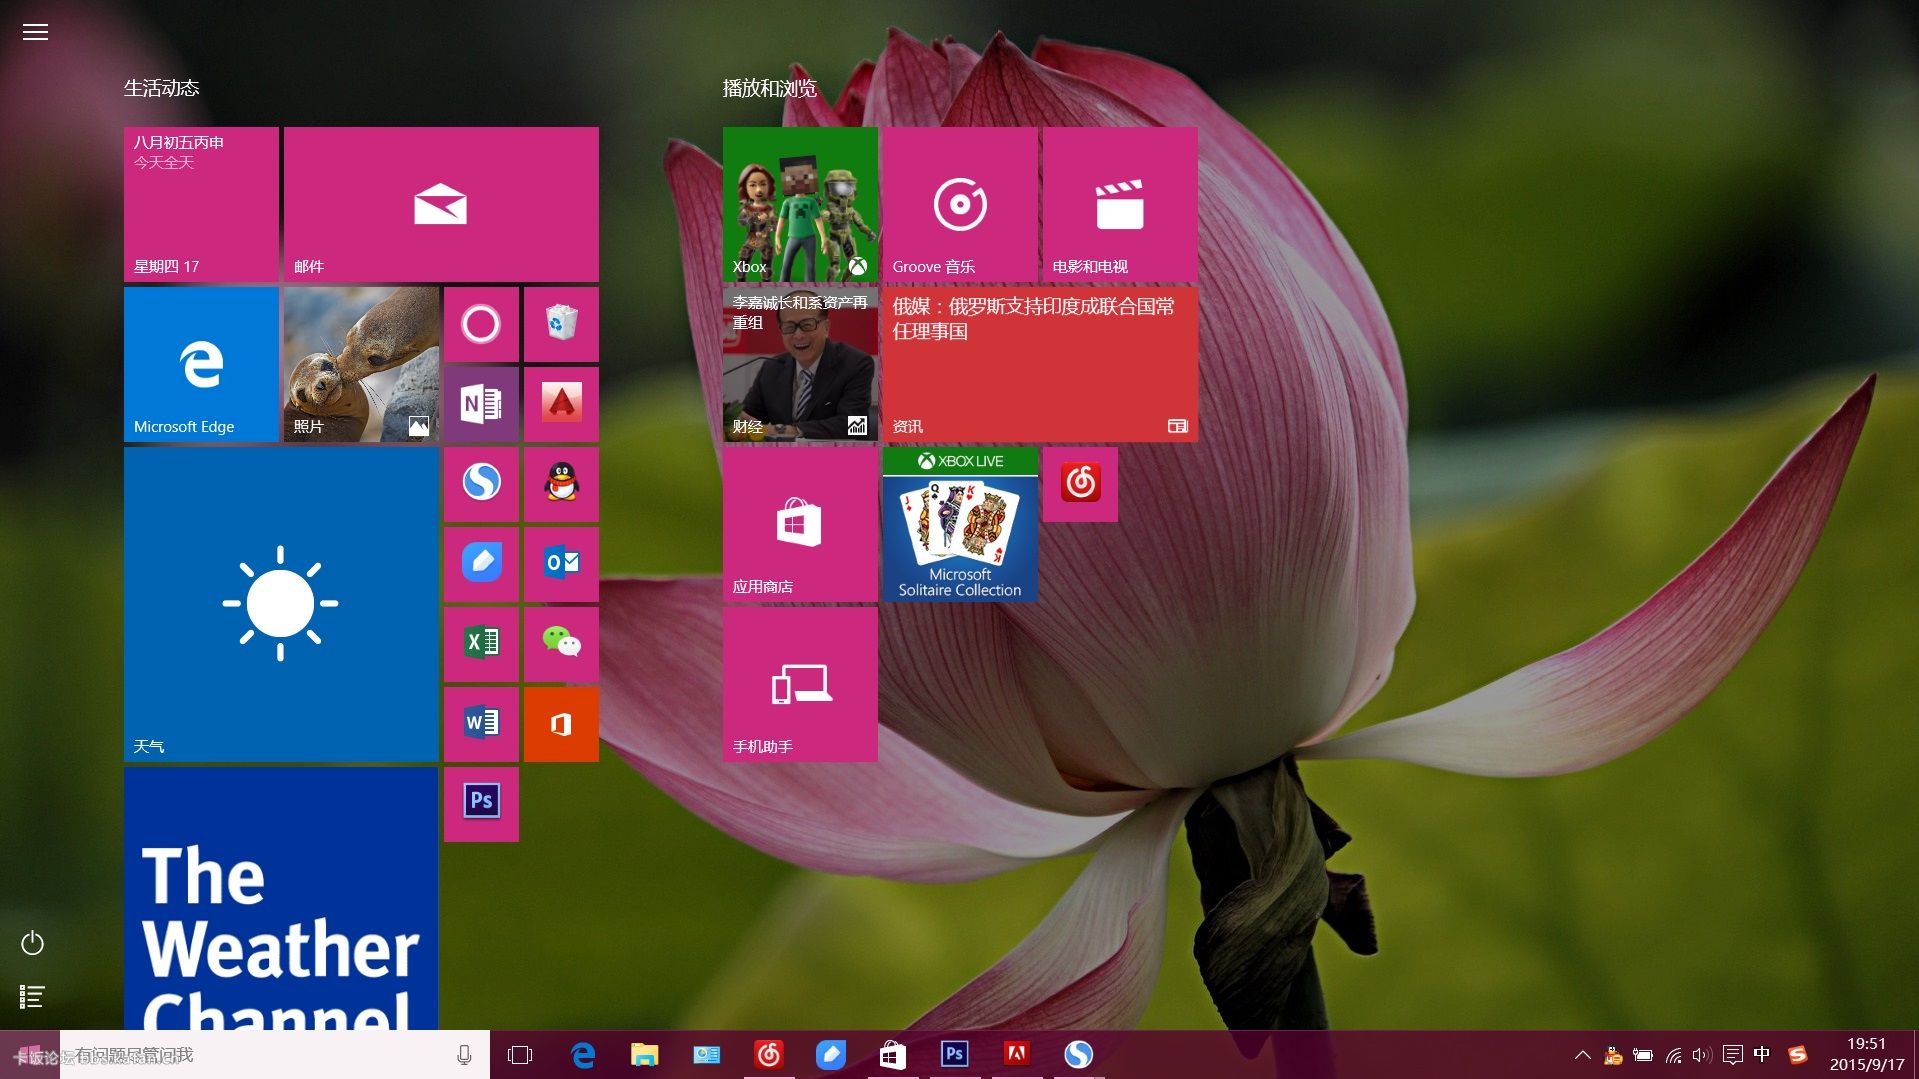Open the Recycle Bin tile

pos(561,324)
